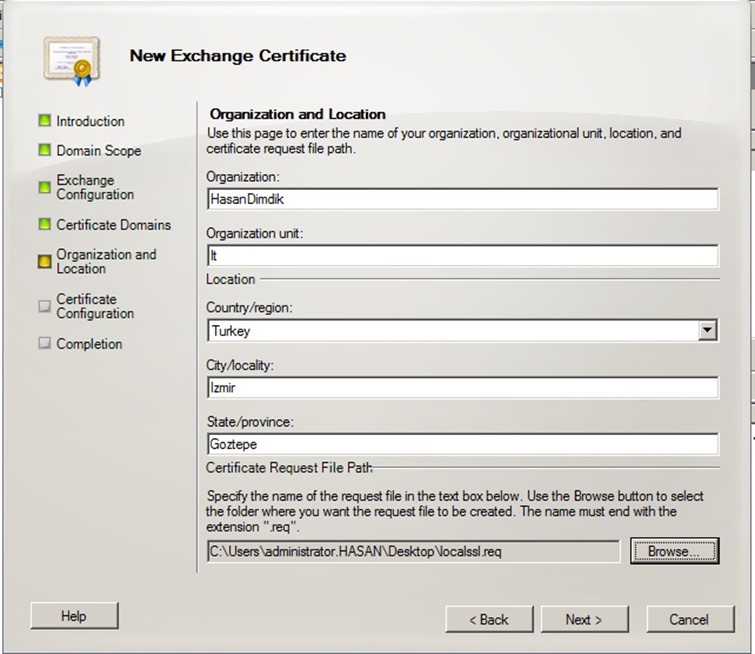Viewport: 755px width, 654px height.
Task: Open the Country/region dropdown arrow
Action: pyautogui.click(x=707, y=330)
